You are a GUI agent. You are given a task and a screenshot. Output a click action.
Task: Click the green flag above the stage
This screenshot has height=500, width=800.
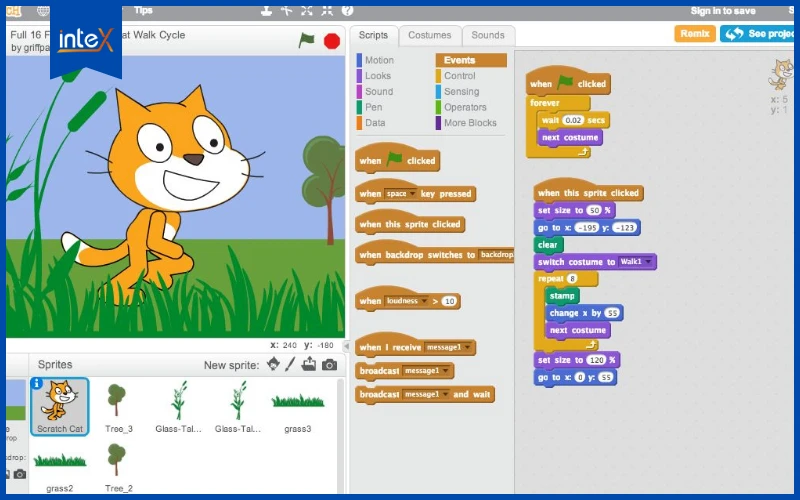(307, 40)
